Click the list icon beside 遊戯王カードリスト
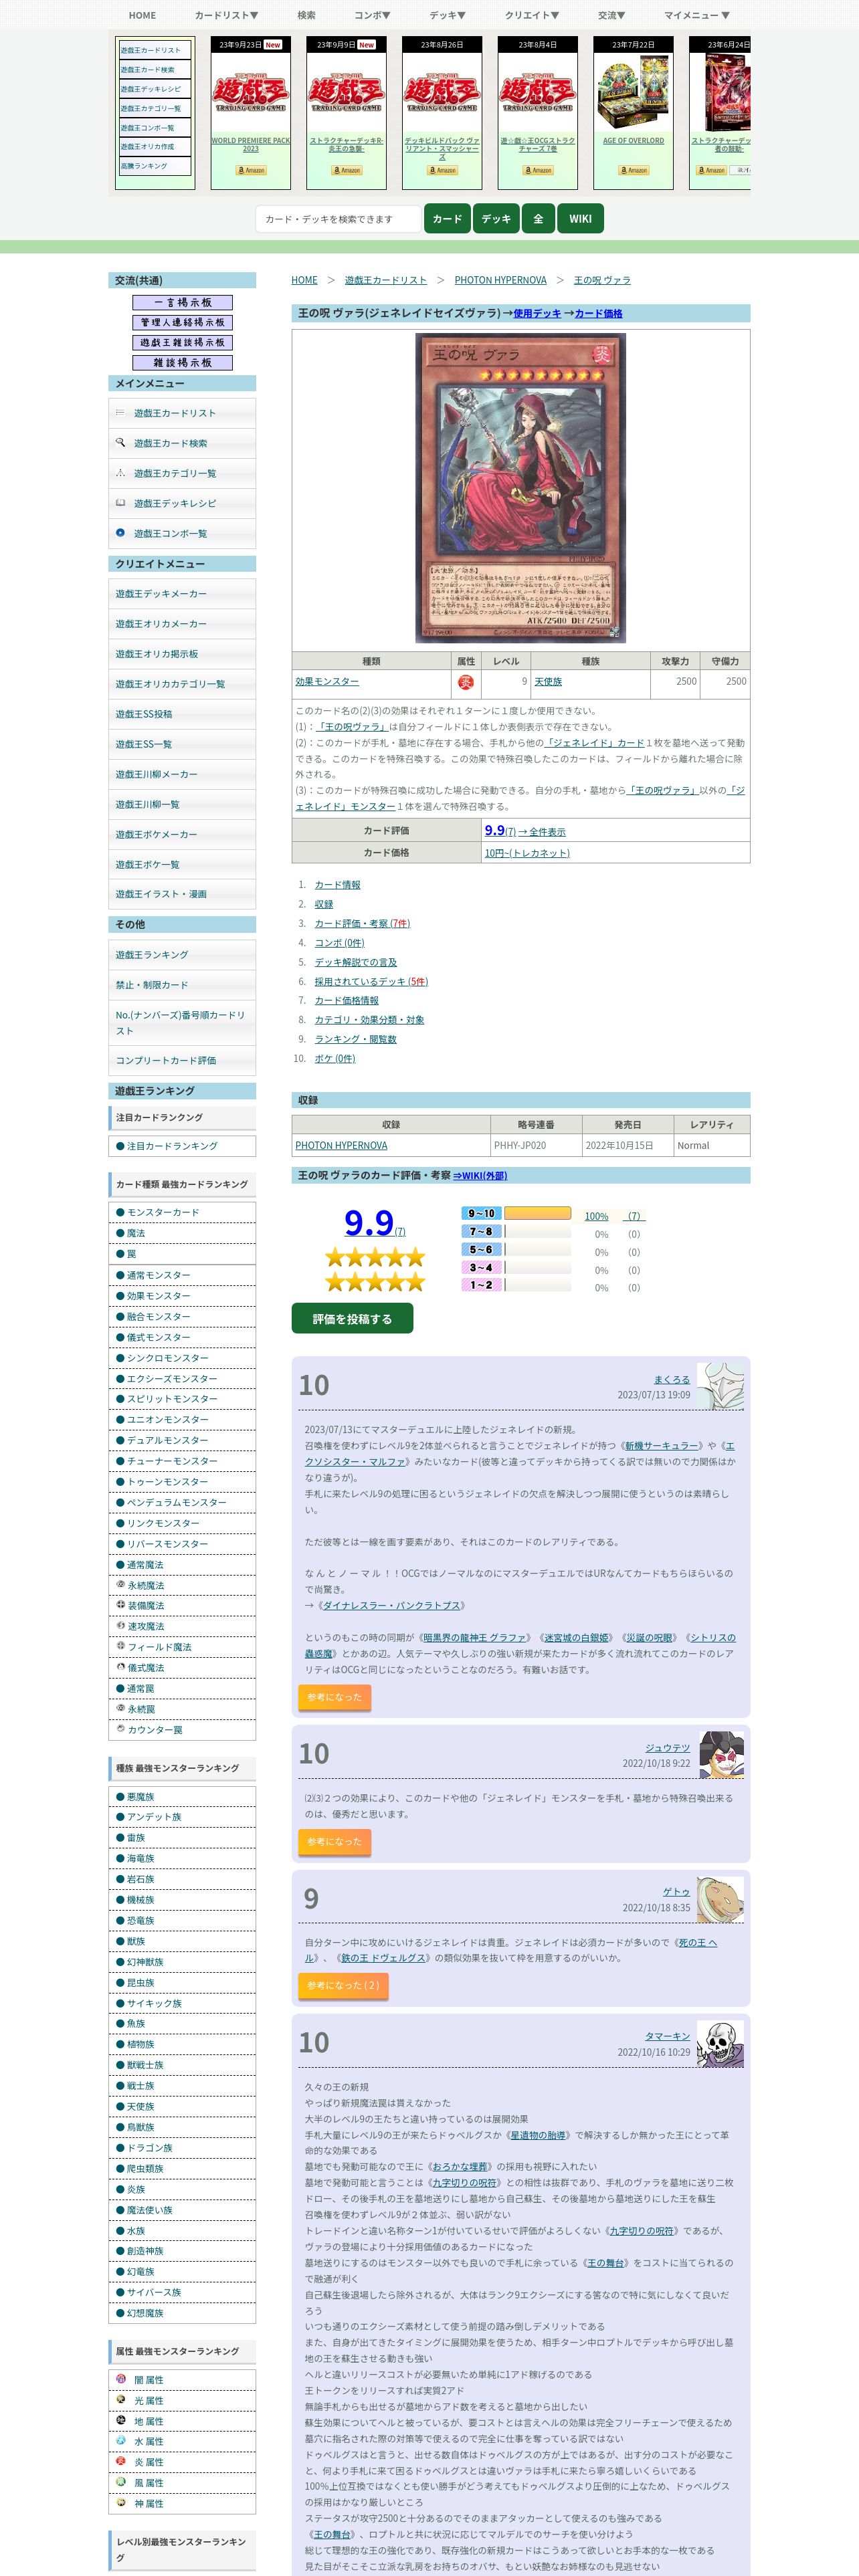The width and height of the screenshot is (859, 2576). pyautogui.click(x=120, y=413)
